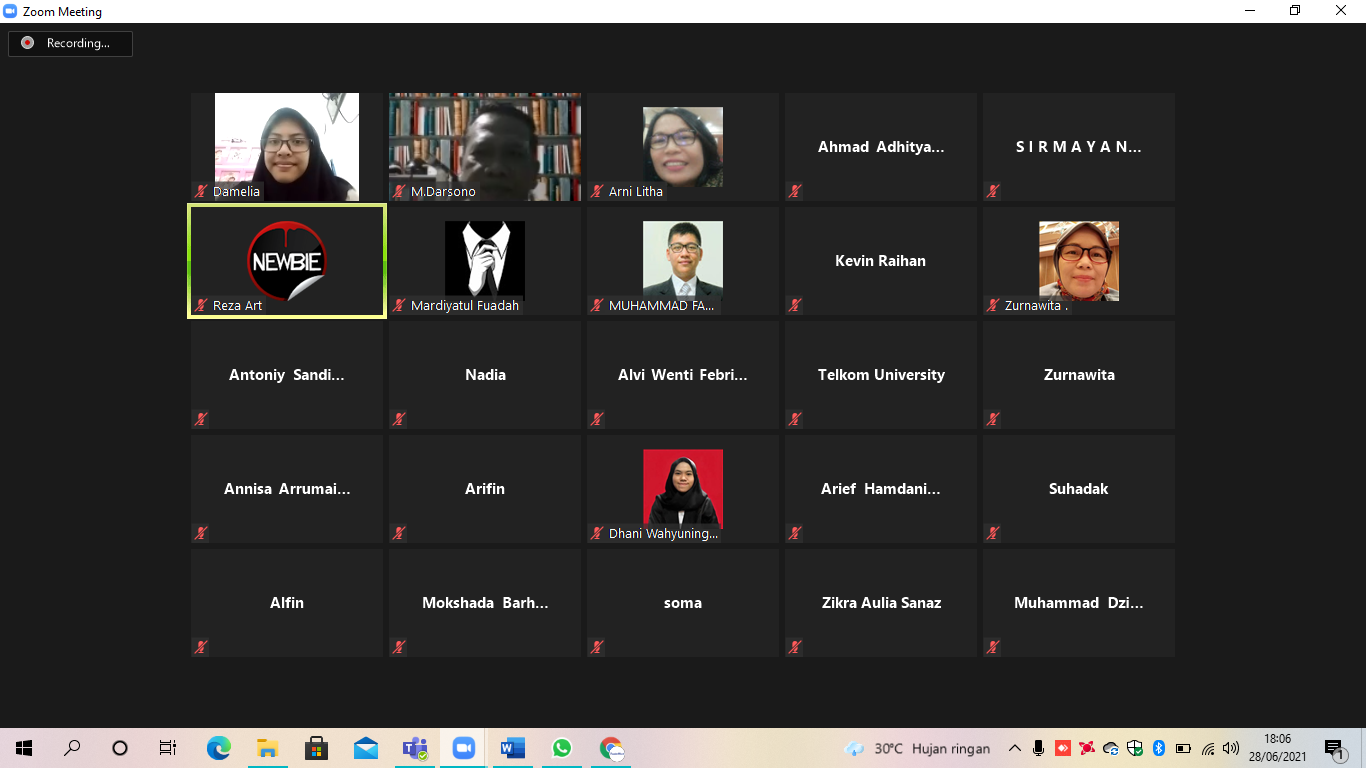Open Task View on the taskbar
This screenshot has width=1366, height=768.
tap(168, 748)
